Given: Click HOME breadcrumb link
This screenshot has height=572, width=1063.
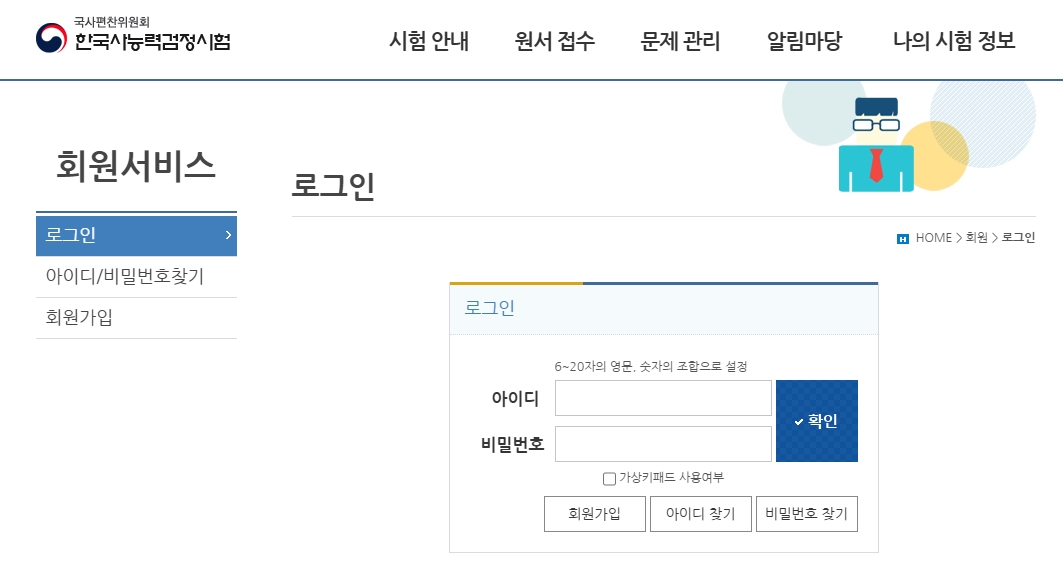Looking at the screenshot, I should tap(934, 238).
